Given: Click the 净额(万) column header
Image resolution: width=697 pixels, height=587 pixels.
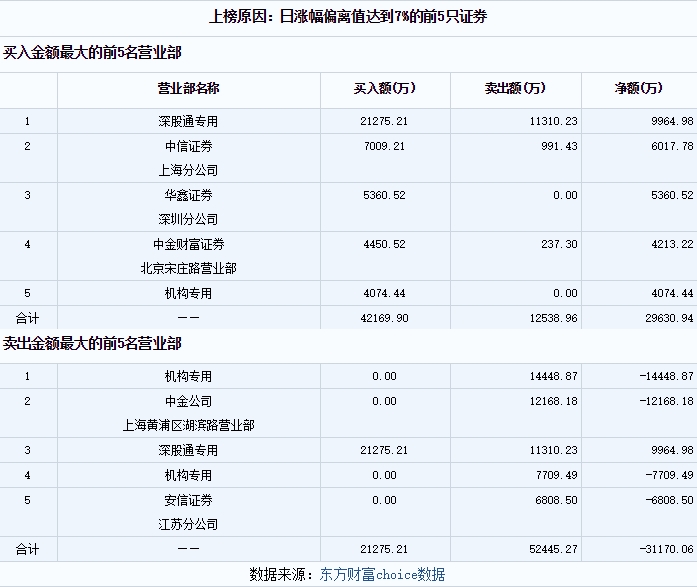Looking at the screenshot, I should coord(638,89).
